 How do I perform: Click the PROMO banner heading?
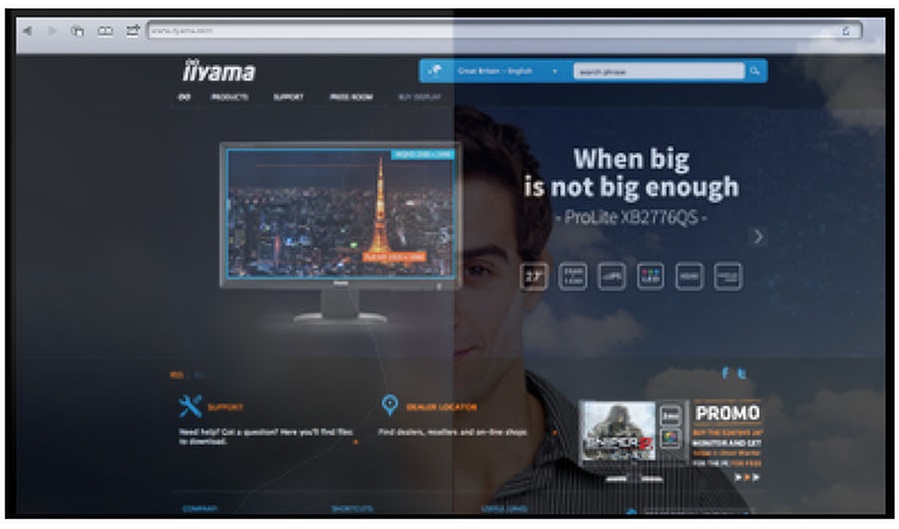coord(728,413)
